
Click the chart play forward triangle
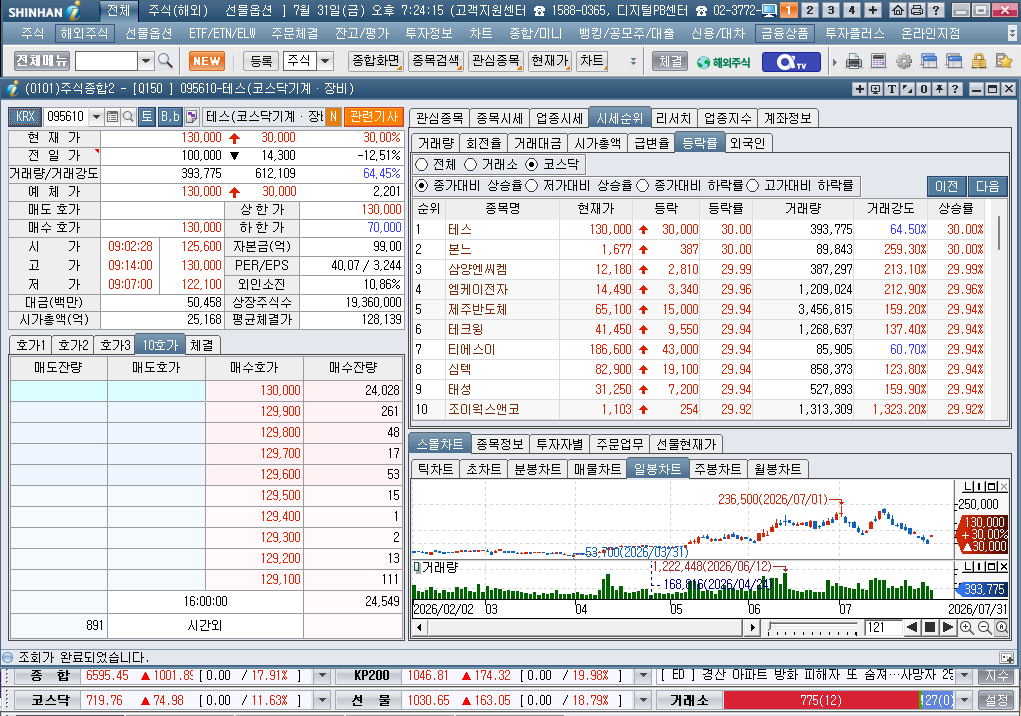point(947,627)
